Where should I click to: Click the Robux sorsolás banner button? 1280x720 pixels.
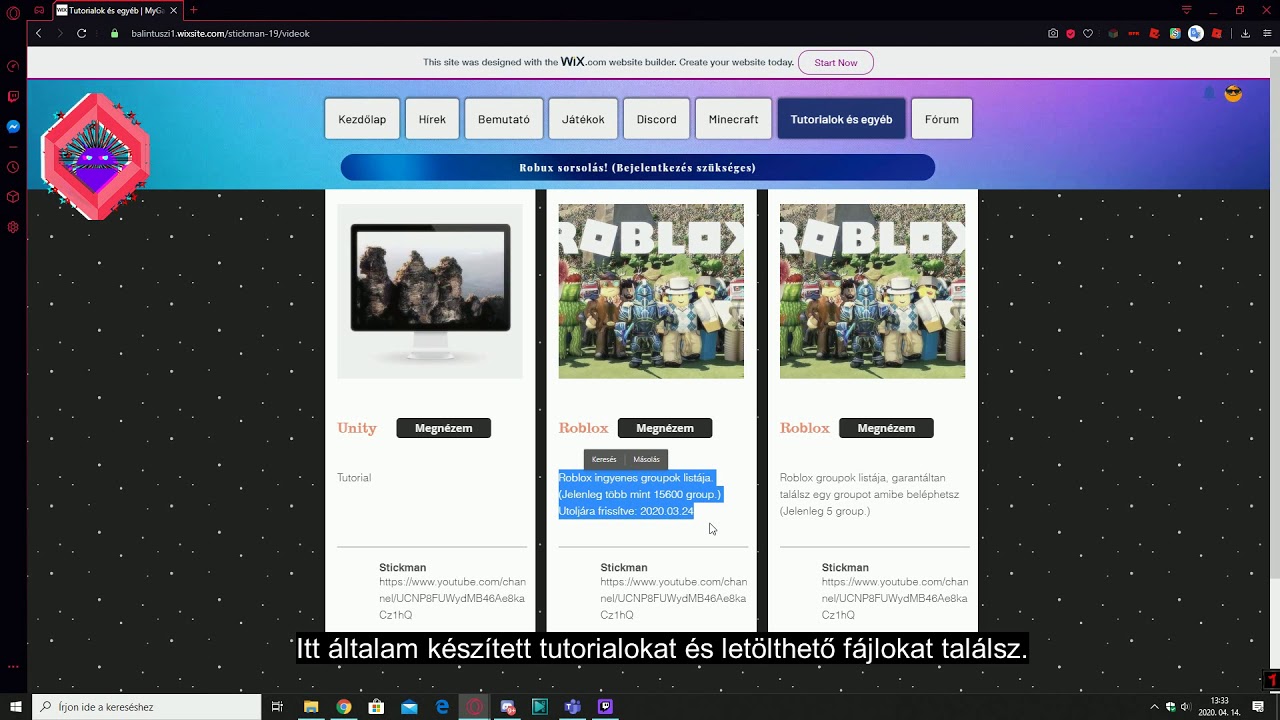(637, 167)
